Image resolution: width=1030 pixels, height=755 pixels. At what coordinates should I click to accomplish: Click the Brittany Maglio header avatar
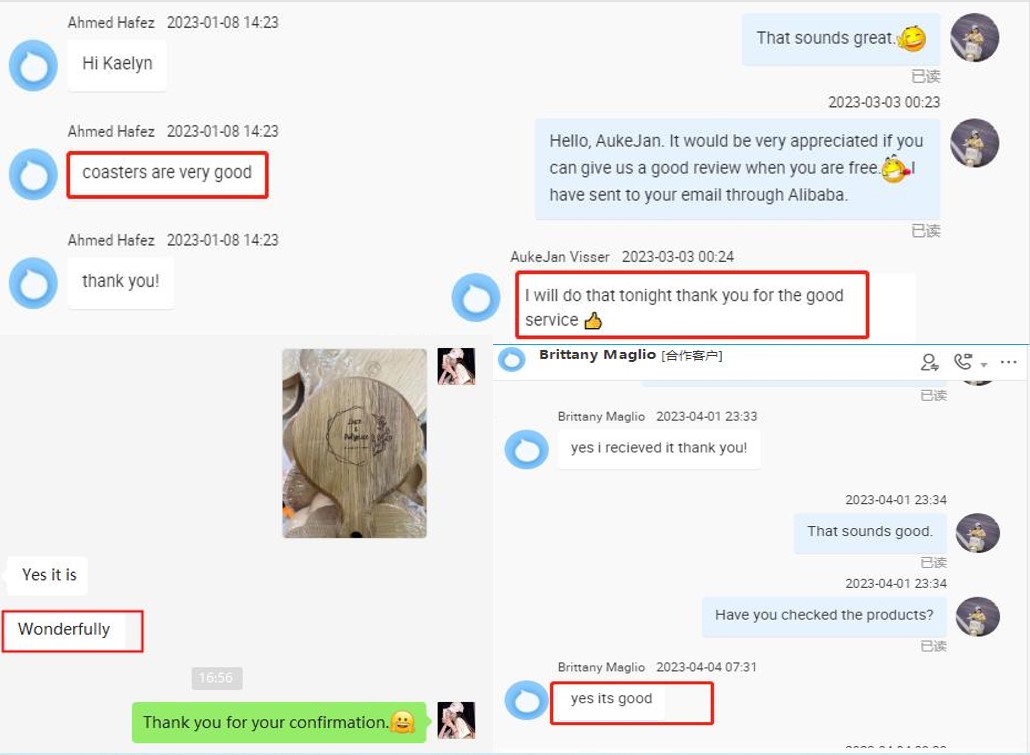512,359
